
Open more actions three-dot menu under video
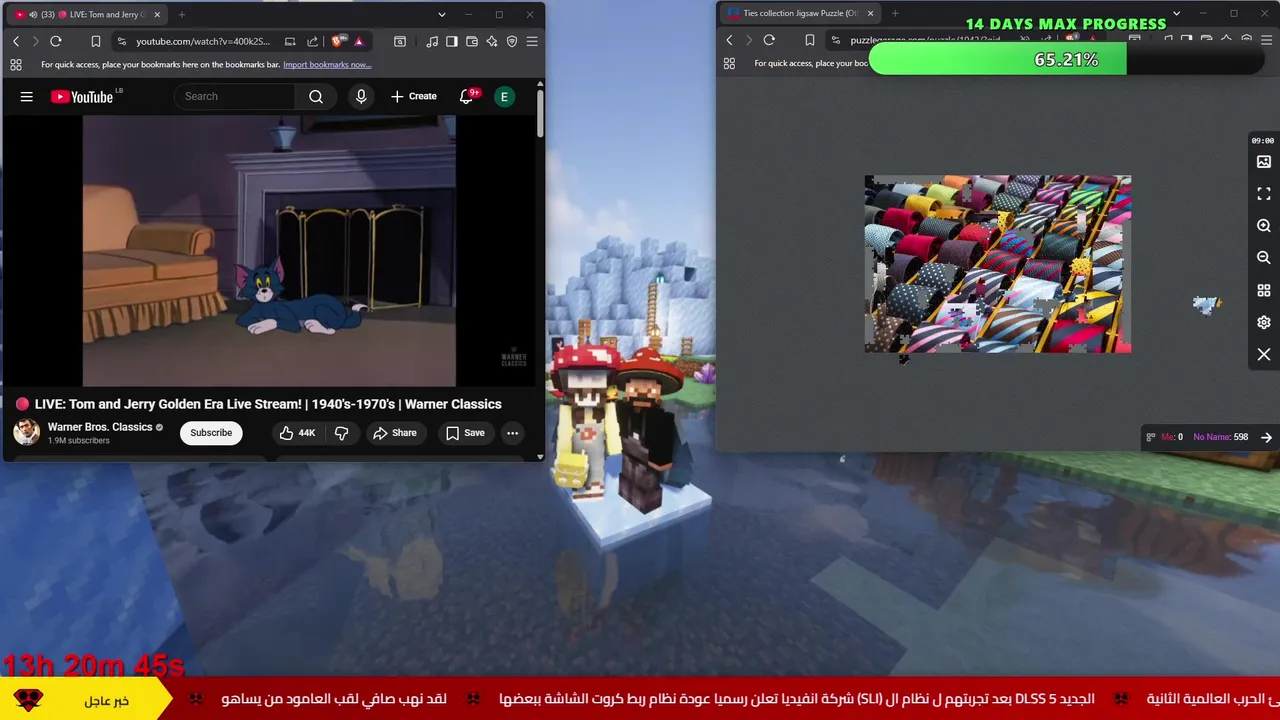(512, 433)
